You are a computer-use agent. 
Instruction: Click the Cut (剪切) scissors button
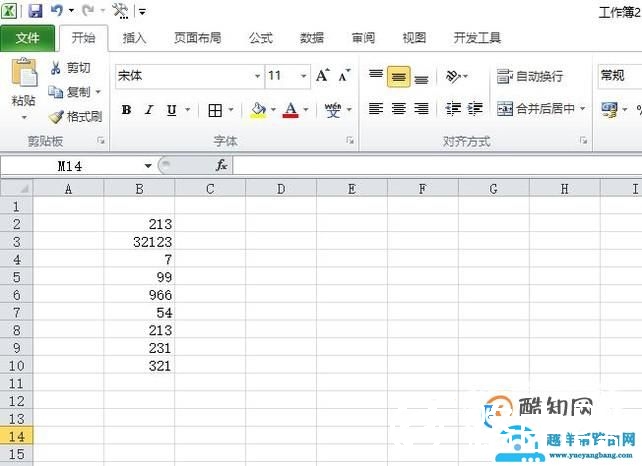click(70, 68)
